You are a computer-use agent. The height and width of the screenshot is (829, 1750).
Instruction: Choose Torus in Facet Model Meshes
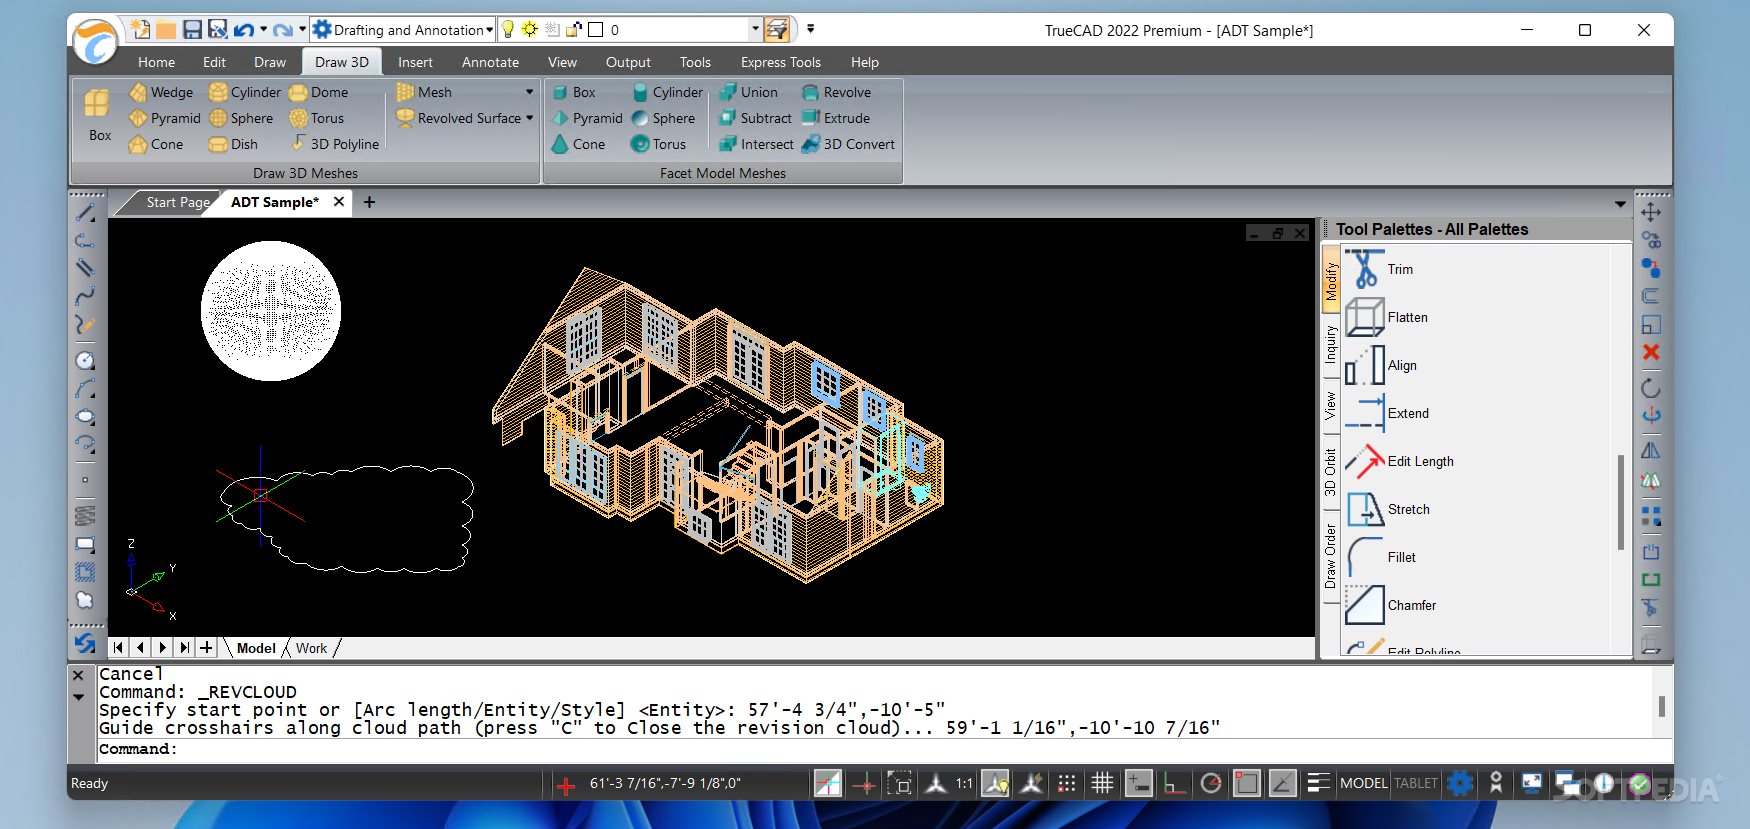(658, 144)
